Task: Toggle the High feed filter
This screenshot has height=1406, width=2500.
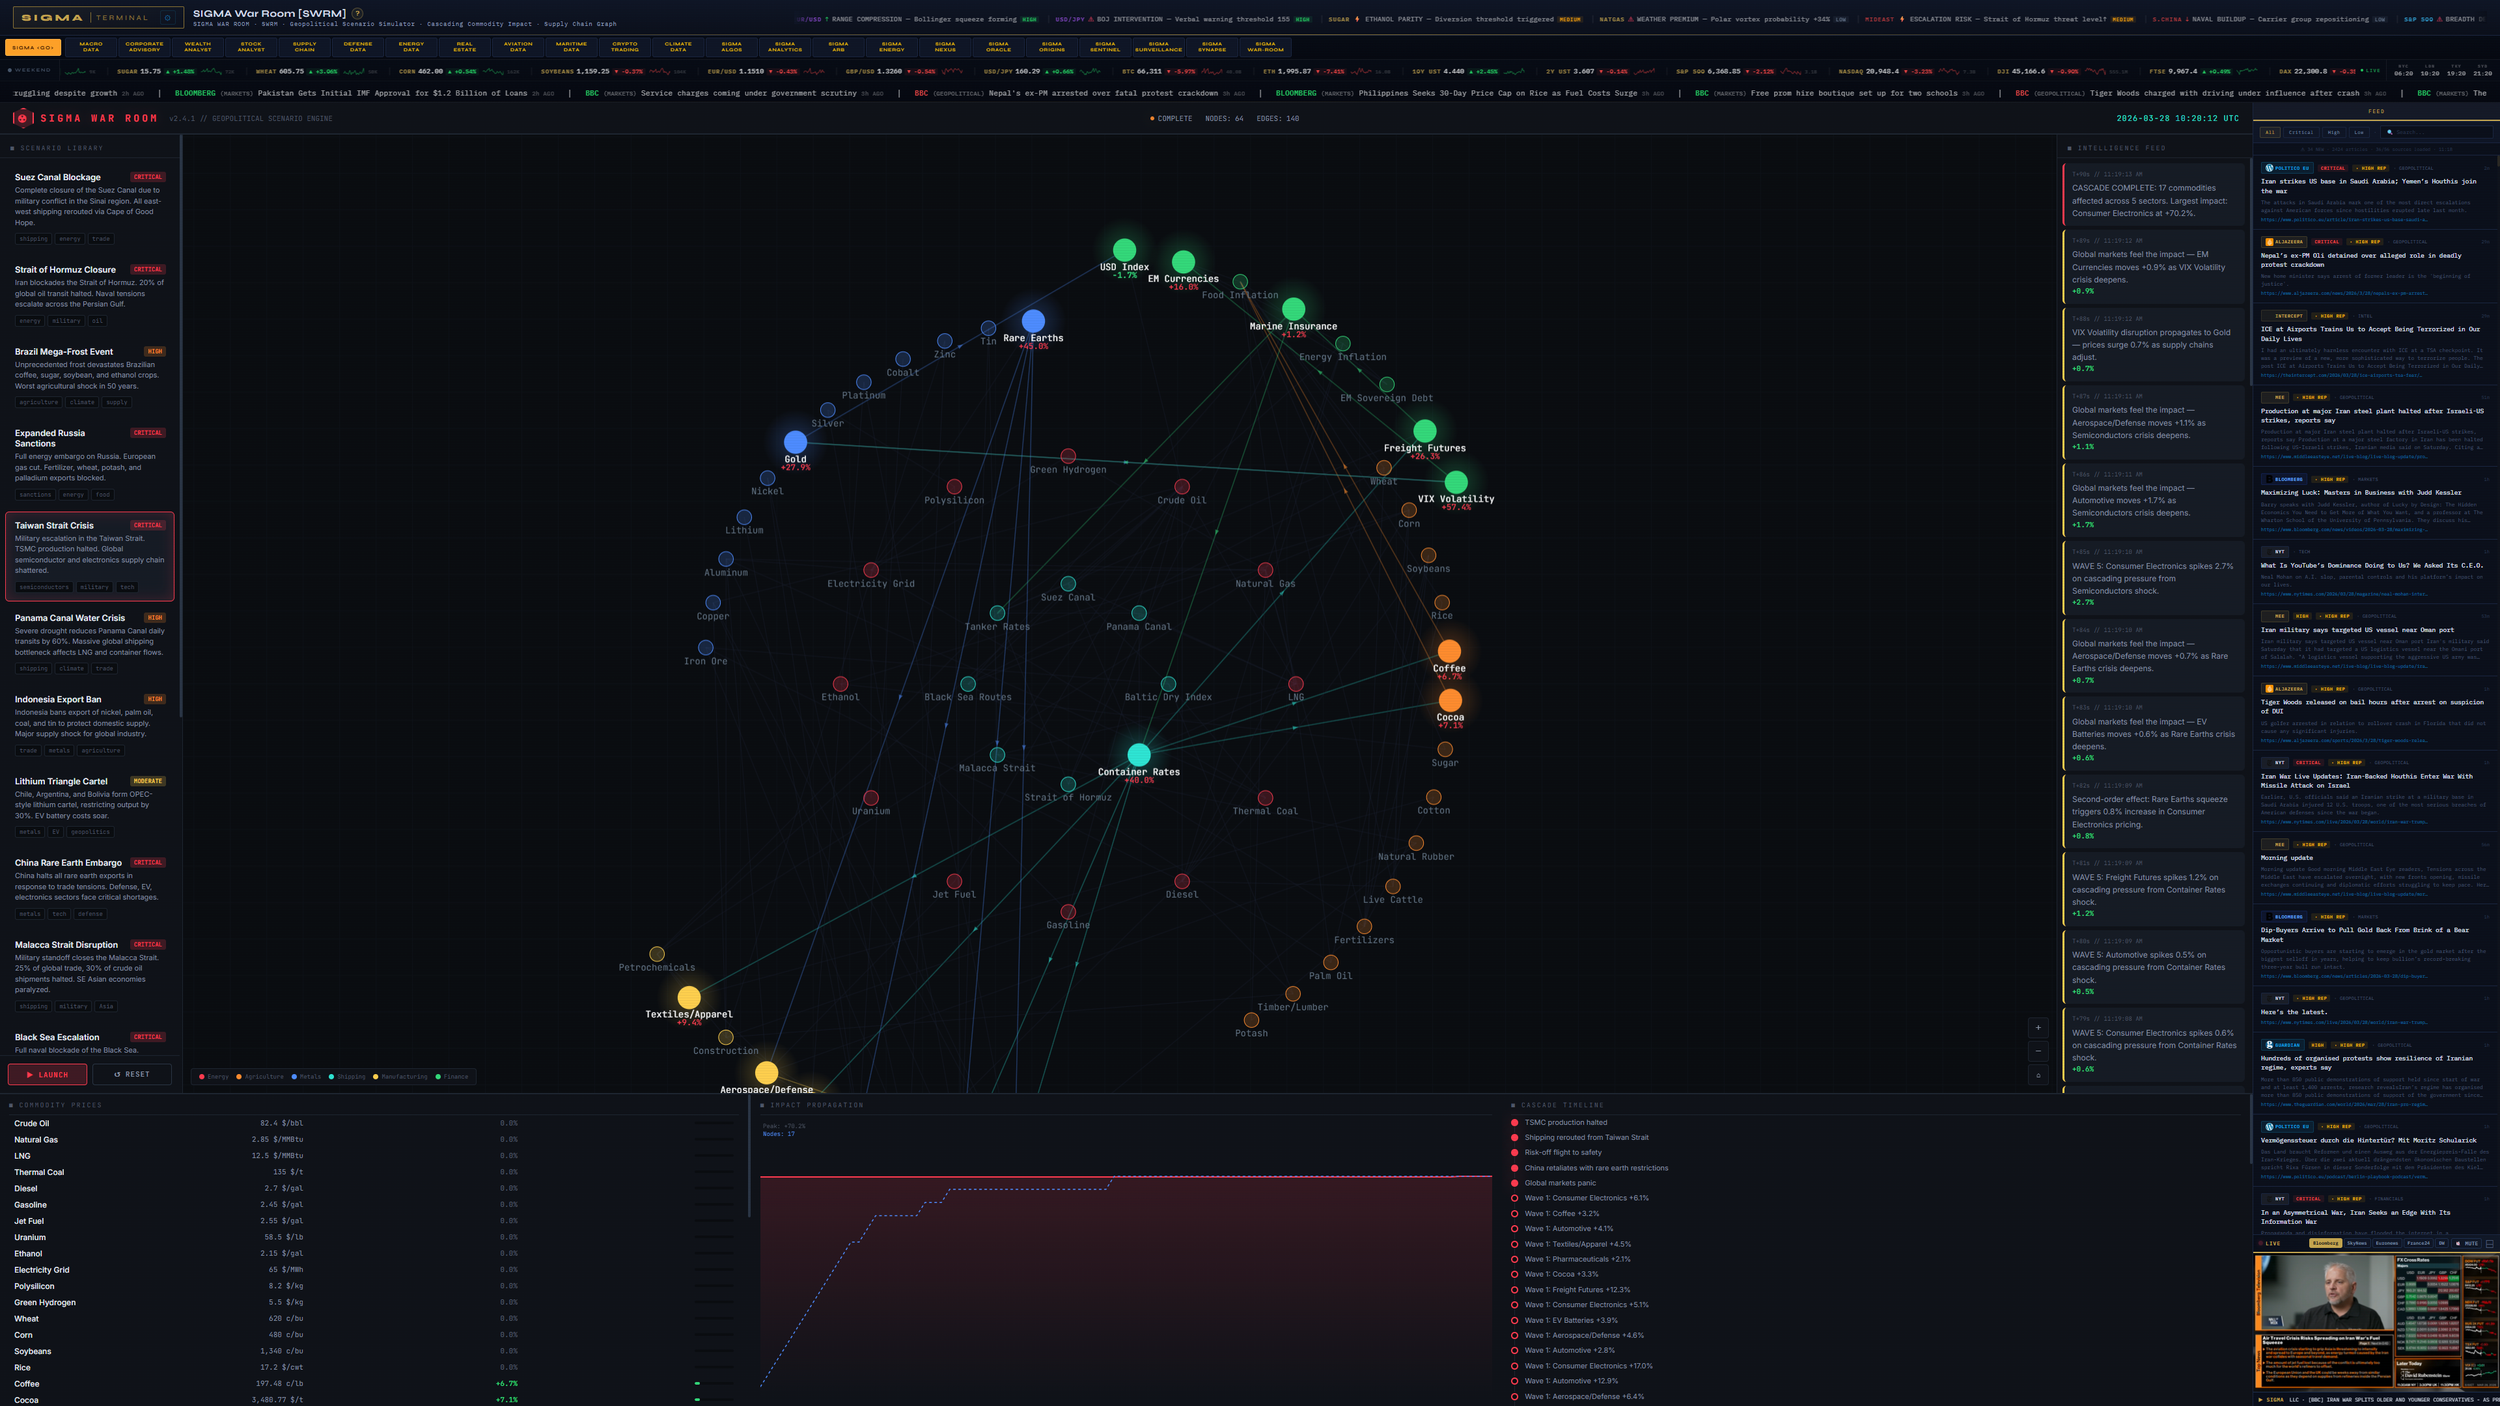Action: [x=2334, y=132]
